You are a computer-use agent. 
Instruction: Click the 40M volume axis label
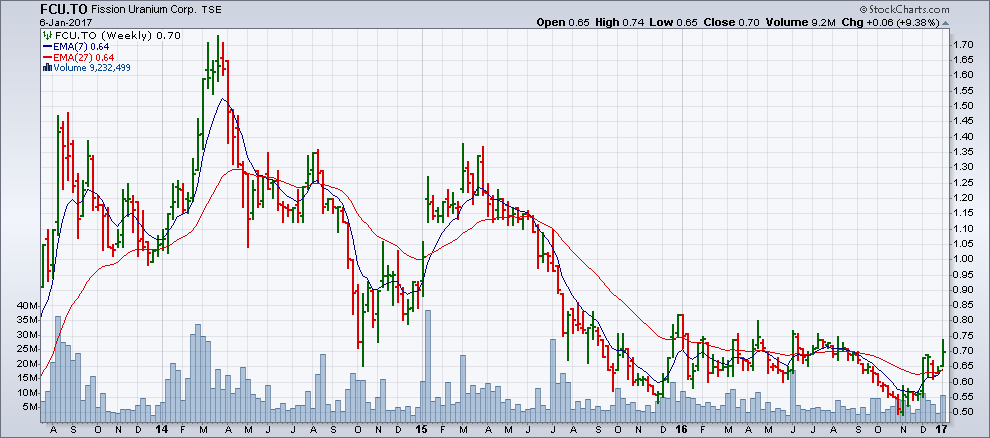pyautogui.click(x=28, y=305)
